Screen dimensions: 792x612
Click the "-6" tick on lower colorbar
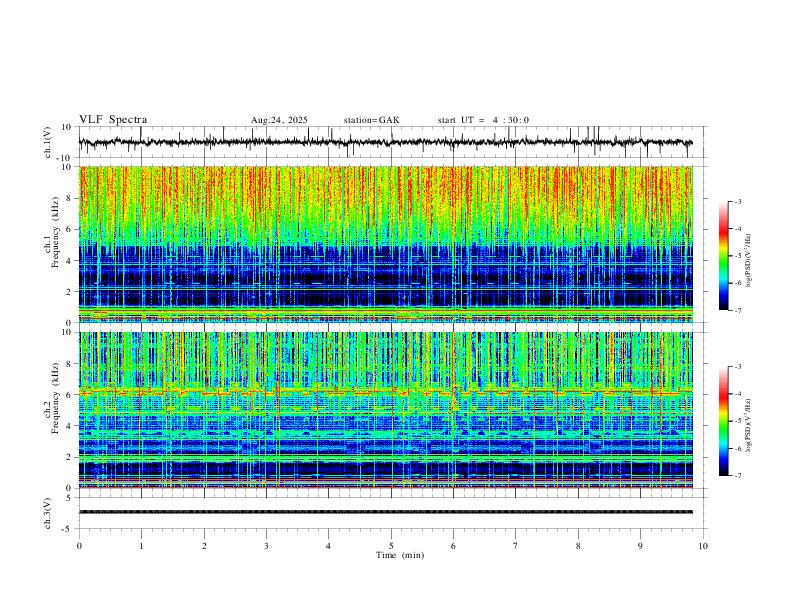(x=738, y=448)
